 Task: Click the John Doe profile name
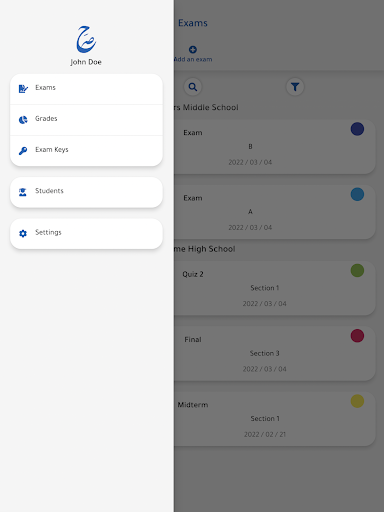(x=86, y=62)
